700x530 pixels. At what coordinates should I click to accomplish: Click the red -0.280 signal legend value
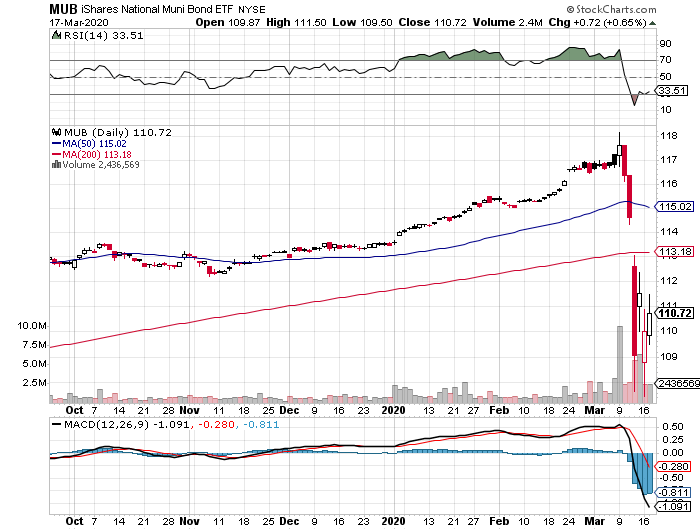(x=216, y=425)
